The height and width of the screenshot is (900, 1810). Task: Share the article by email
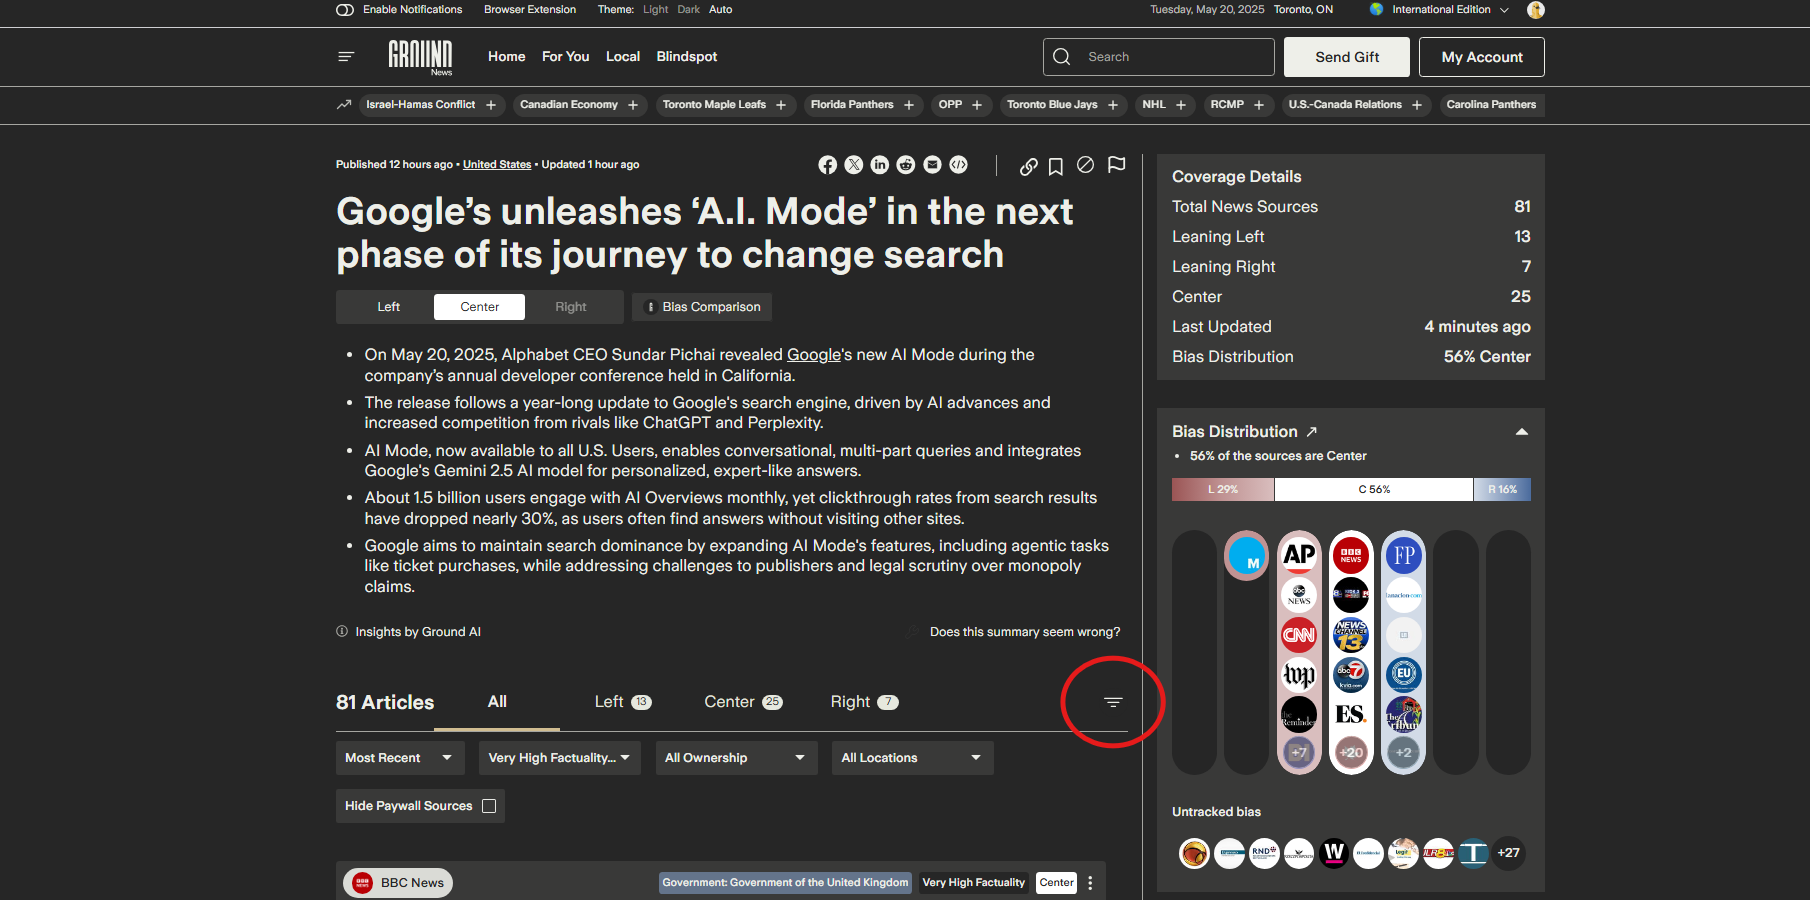(x=932, y=165)
